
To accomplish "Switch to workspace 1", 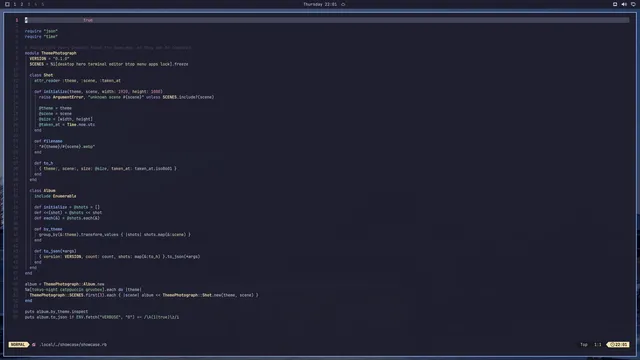I will point(15,4).
